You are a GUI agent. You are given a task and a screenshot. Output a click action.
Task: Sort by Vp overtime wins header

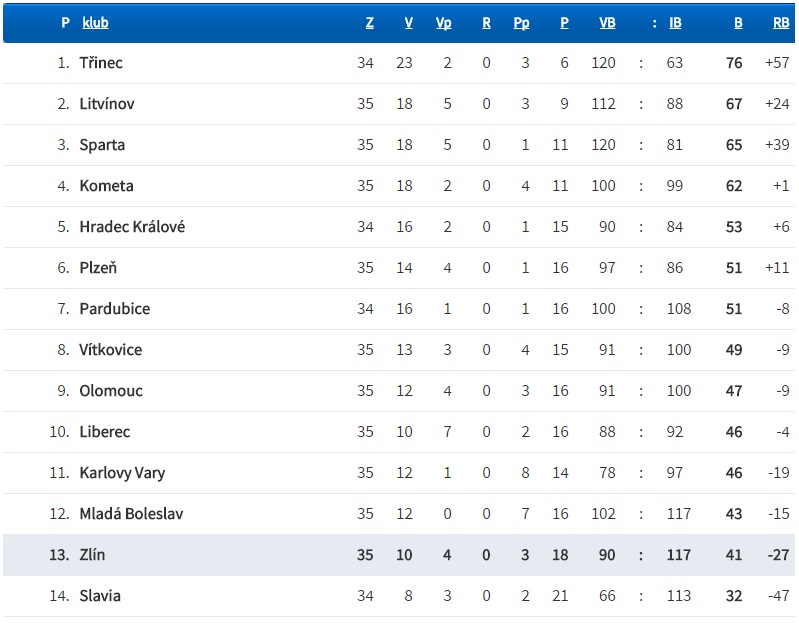(444, 22)
